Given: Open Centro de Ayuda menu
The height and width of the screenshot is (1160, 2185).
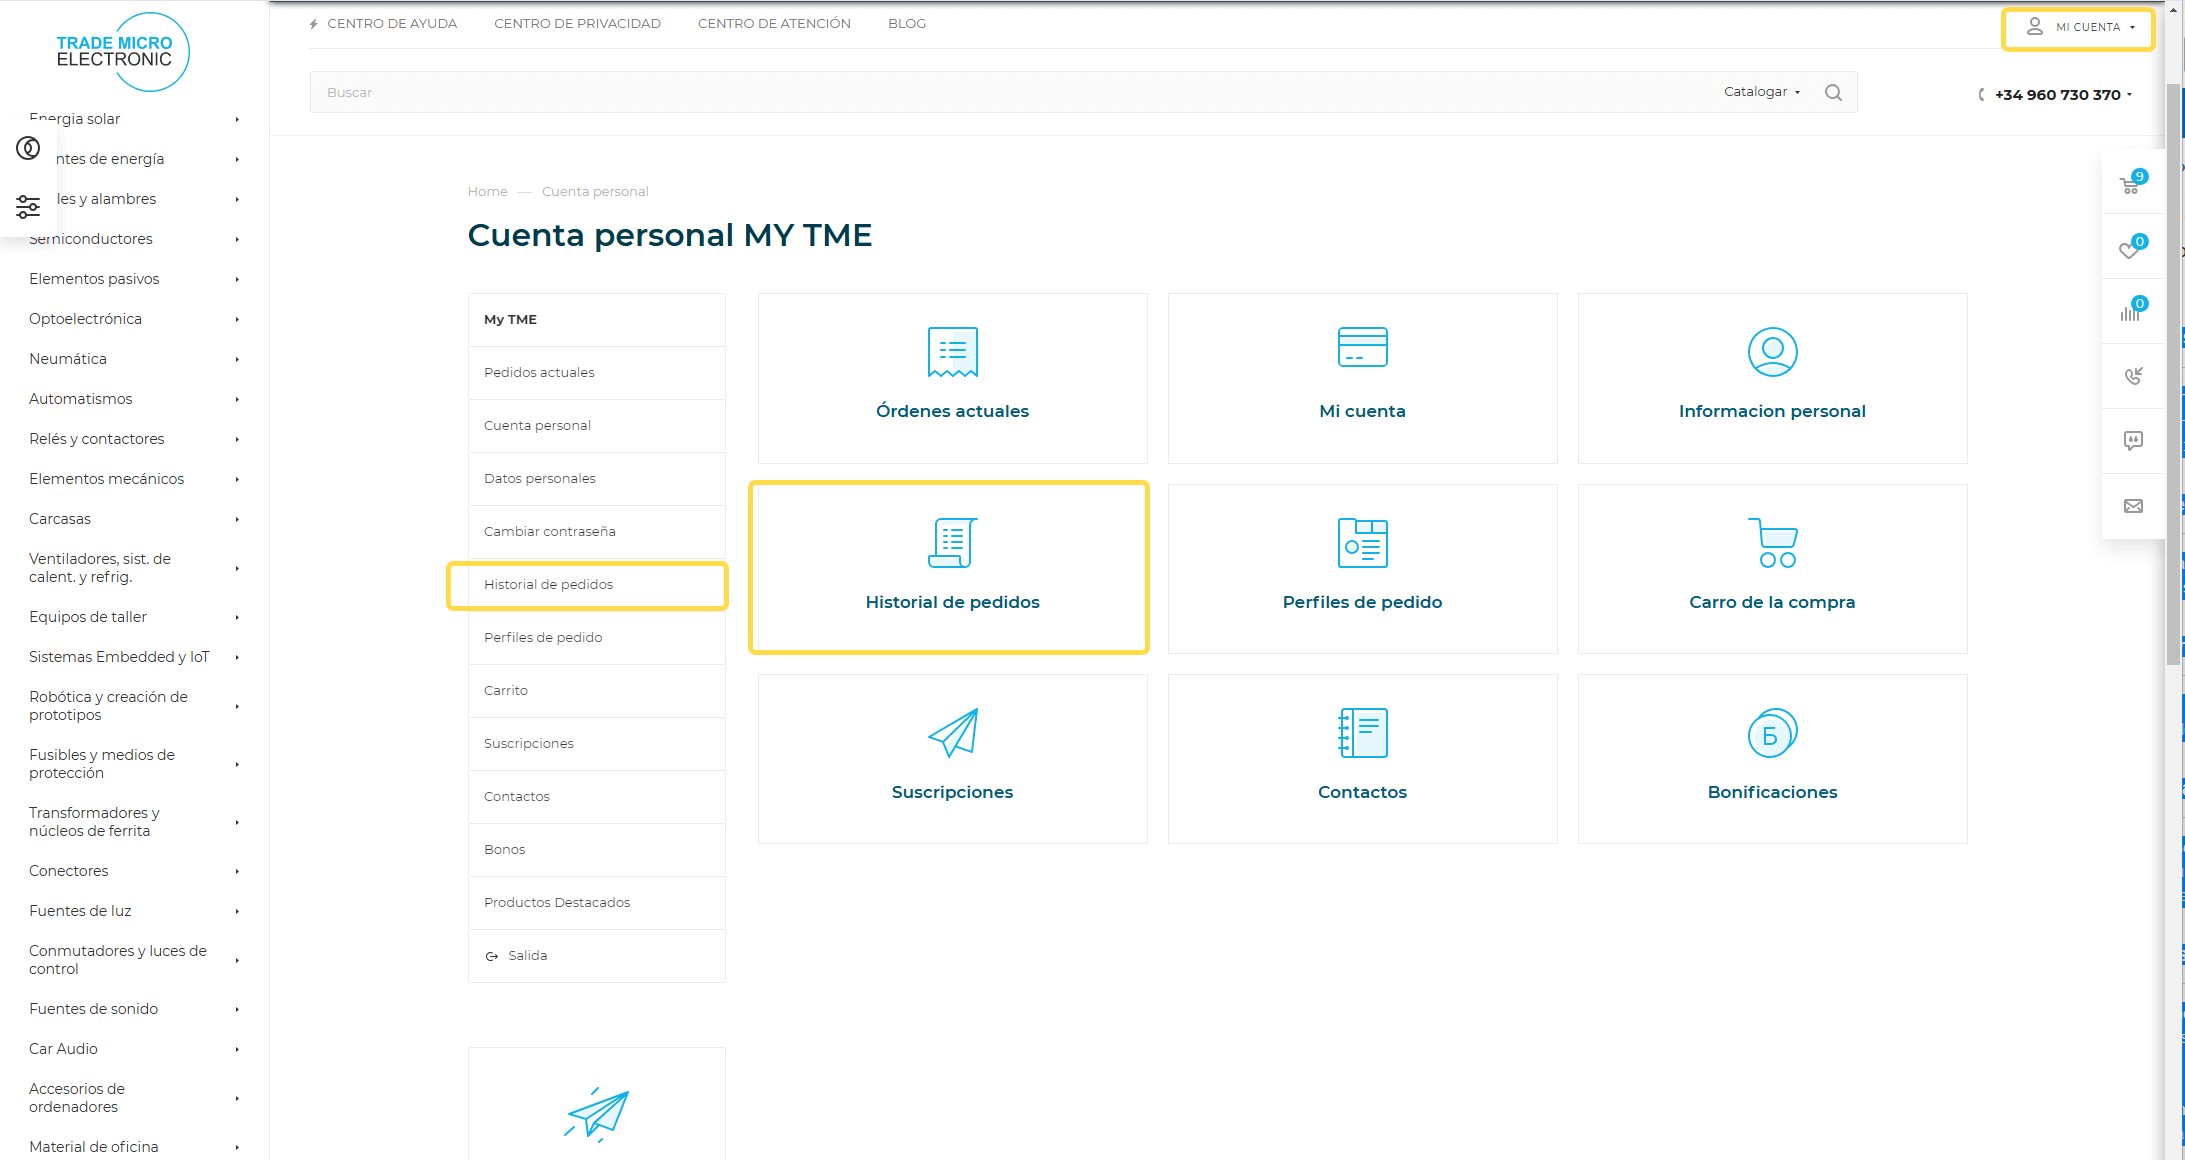Looking at the screenshot, I should click(x=391, y=24).
